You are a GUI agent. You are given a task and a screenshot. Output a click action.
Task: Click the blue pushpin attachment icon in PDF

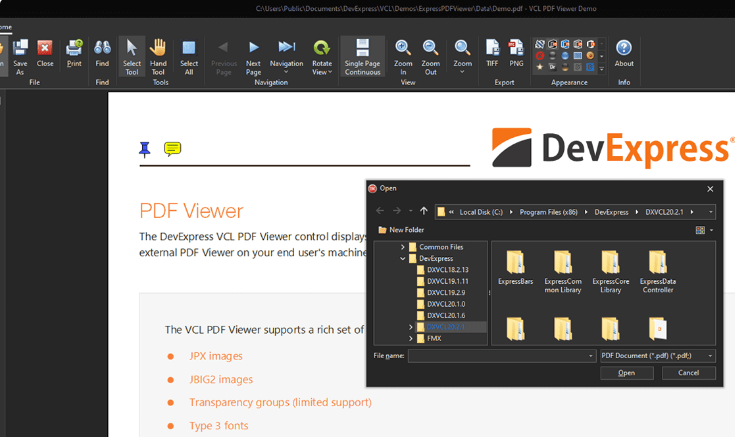point(145,150)
